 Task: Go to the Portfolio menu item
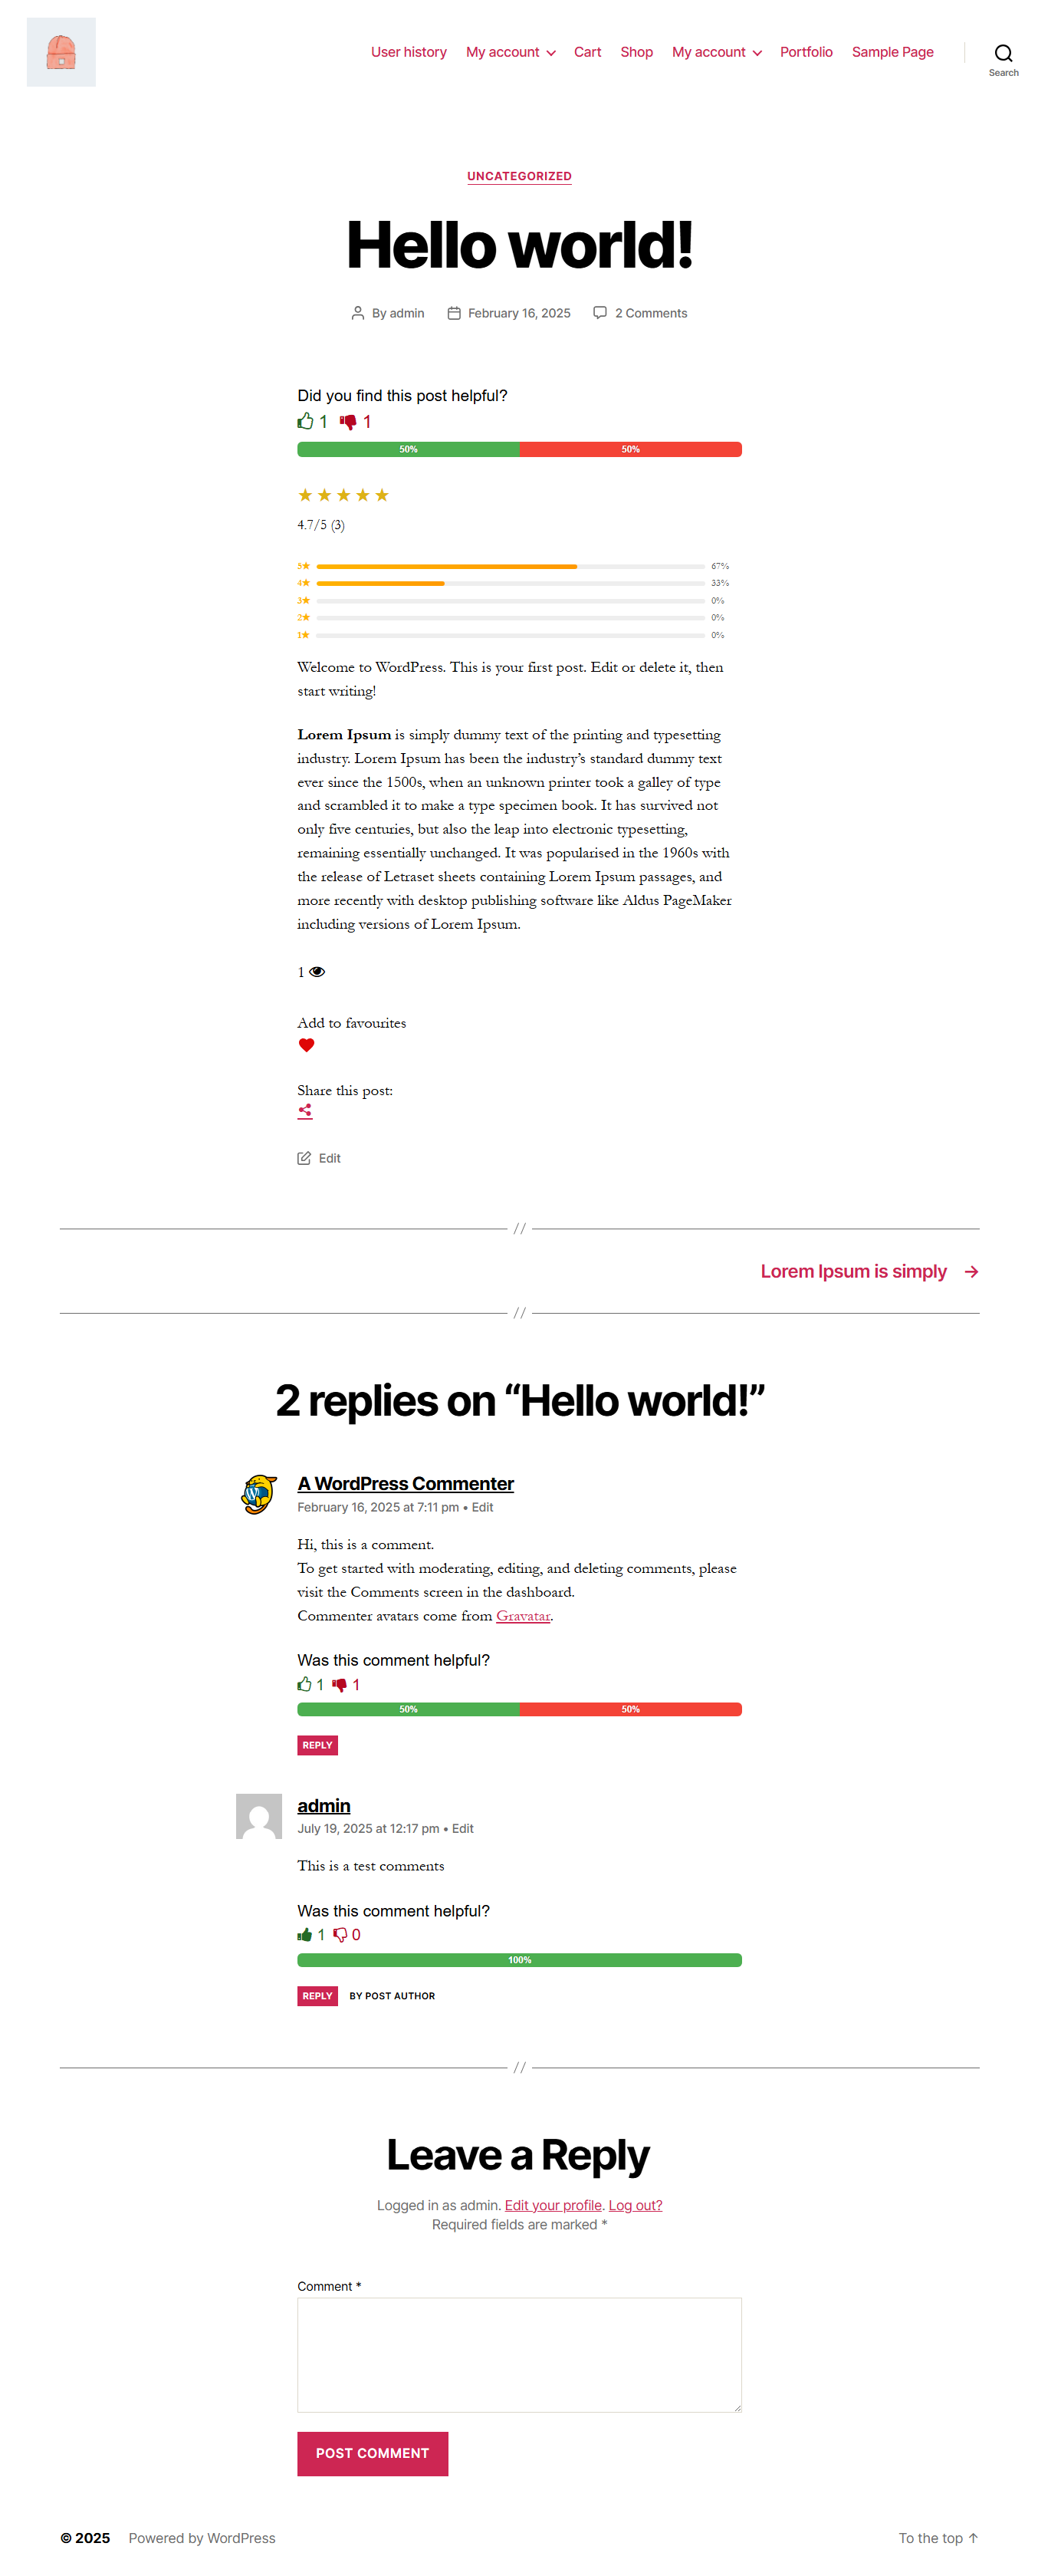click(x=805, y=52)
